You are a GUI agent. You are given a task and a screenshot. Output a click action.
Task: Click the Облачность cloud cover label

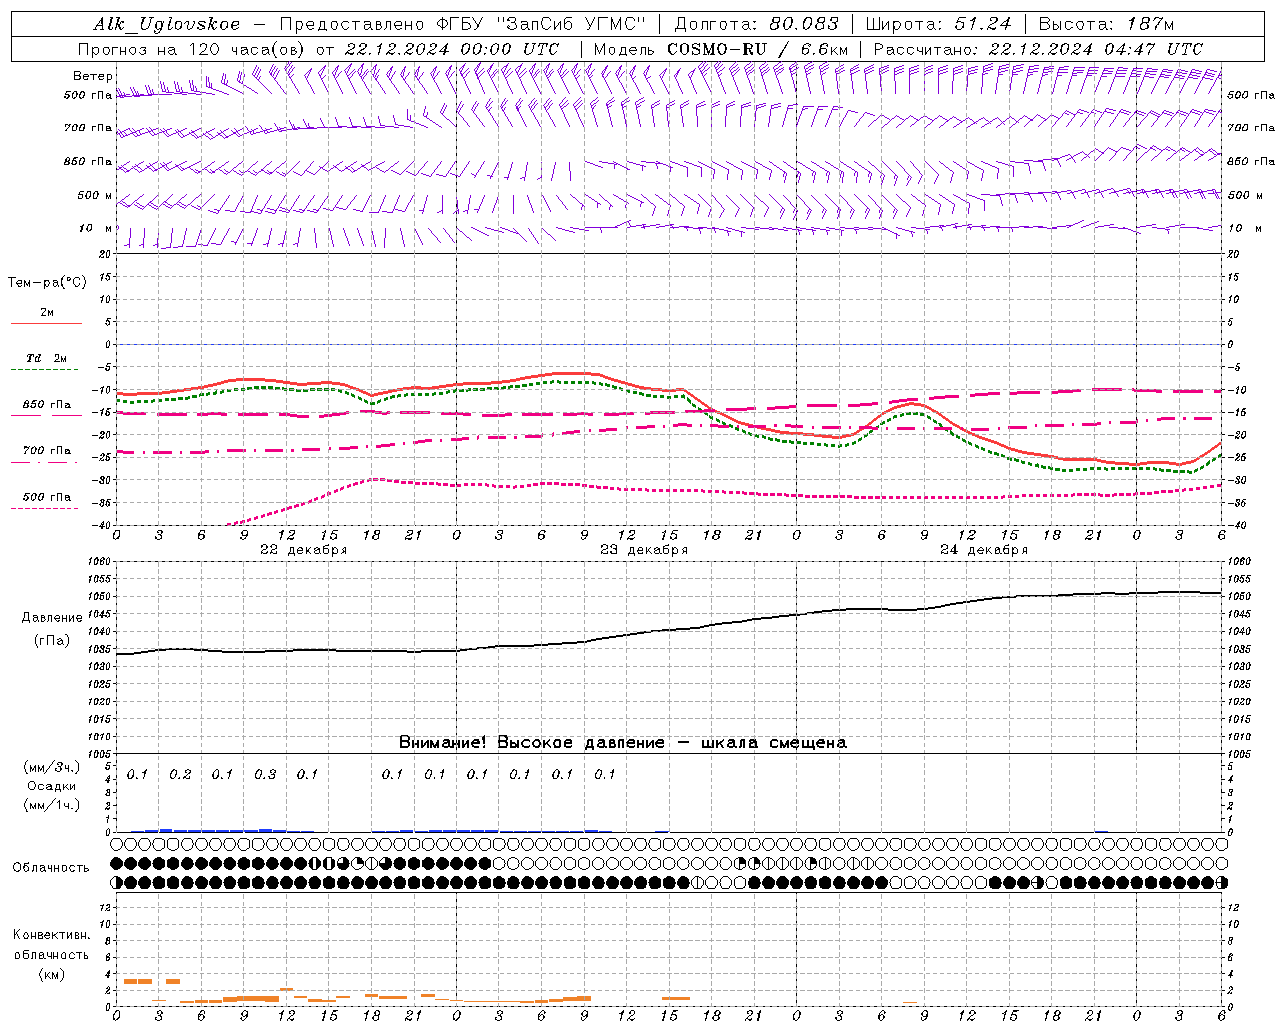click(51, 867)
